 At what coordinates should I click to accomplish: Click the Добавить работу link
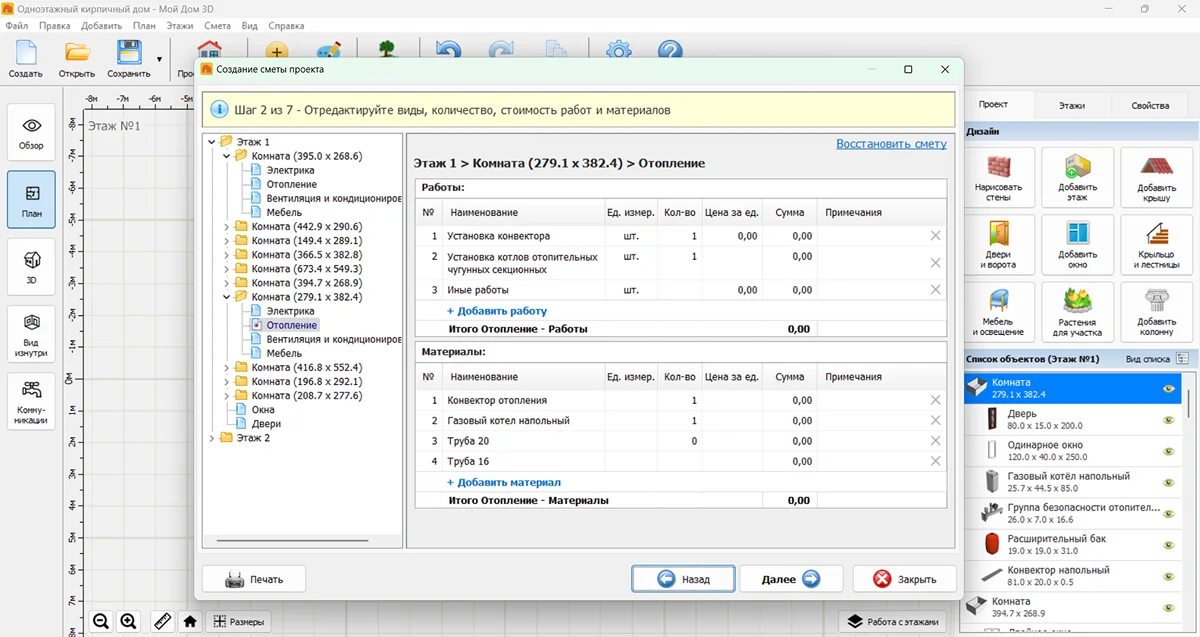[x=497, y=311]
